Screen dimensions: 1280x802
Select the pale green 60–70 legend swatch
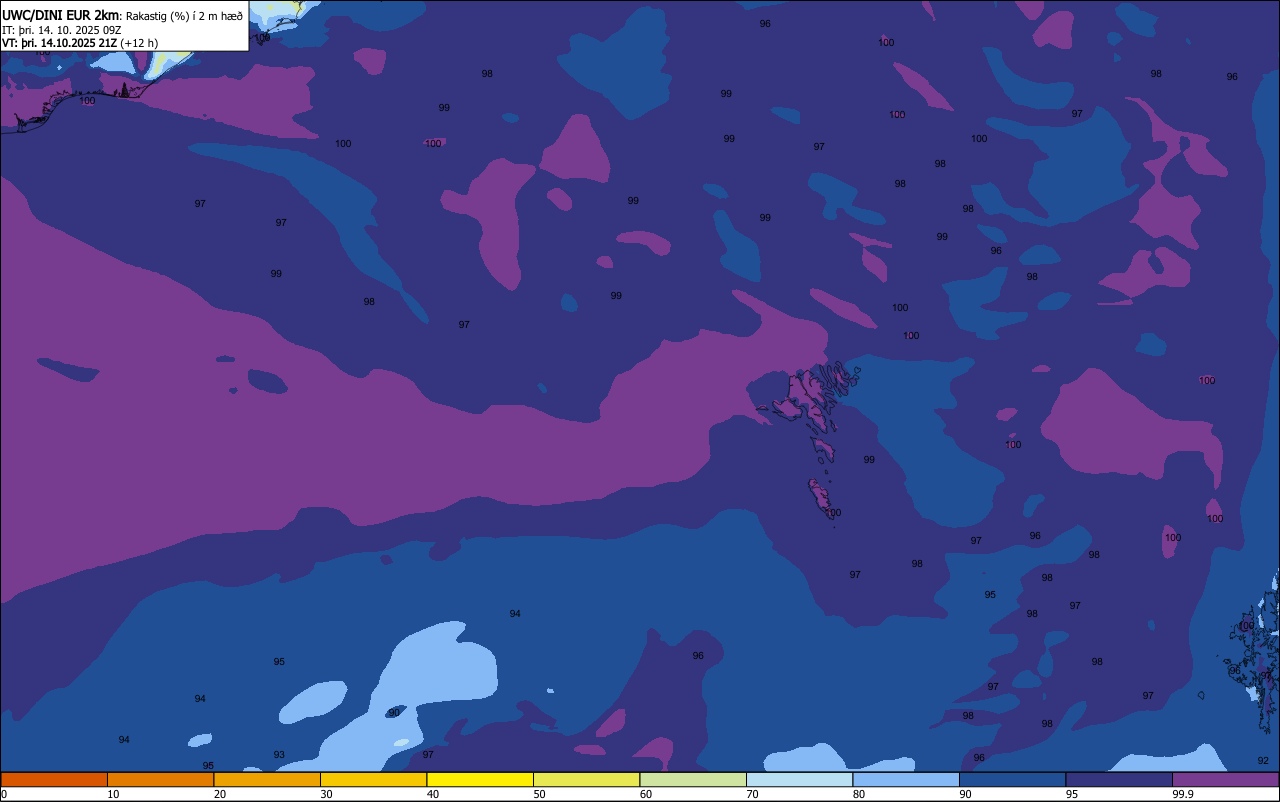(693, 779)
